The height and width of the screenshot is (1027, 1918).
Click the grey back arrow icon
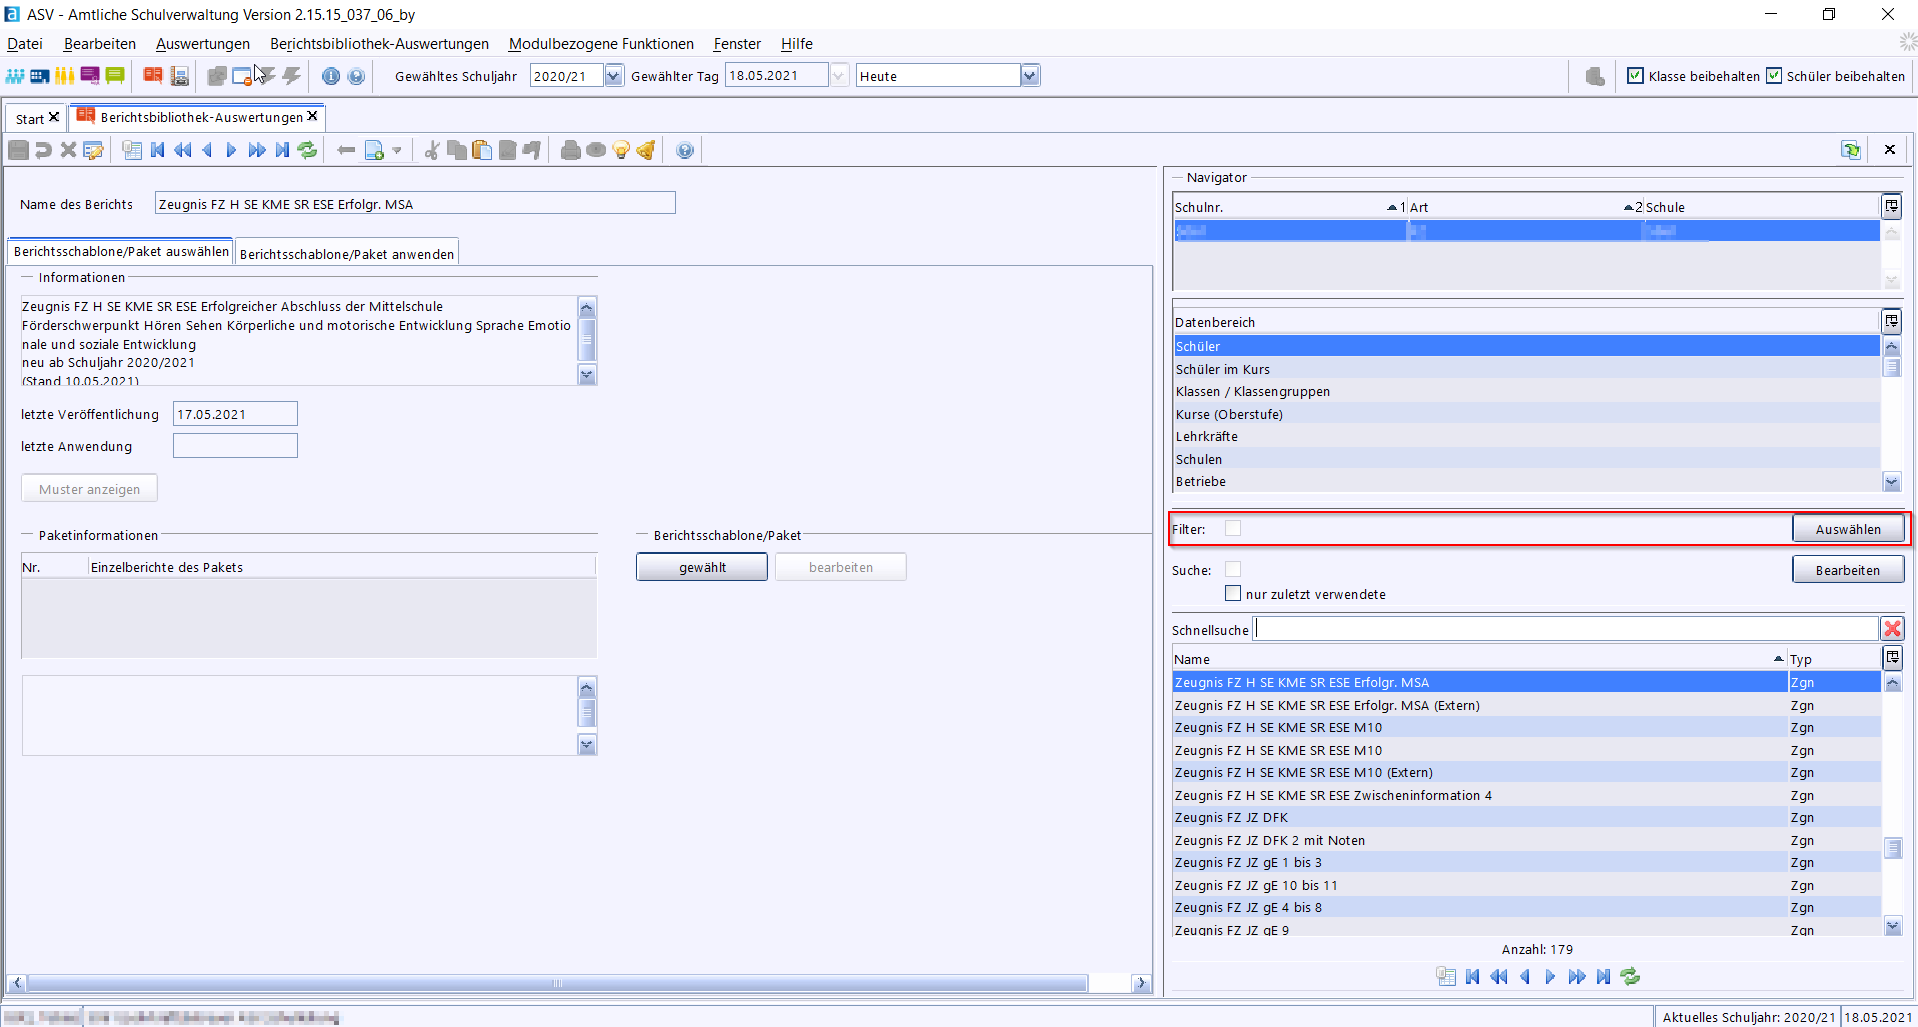click(x=346, y=150)
